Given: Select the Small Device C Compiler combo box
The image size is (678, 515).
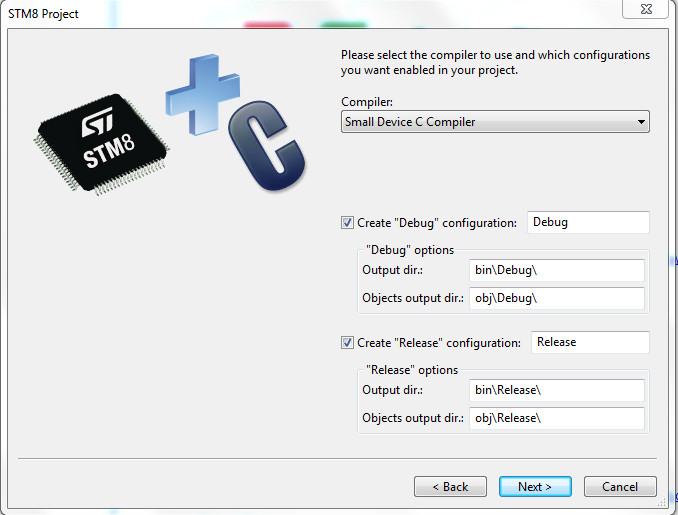Looking at the screenshot, I should (x=495, y=122).
